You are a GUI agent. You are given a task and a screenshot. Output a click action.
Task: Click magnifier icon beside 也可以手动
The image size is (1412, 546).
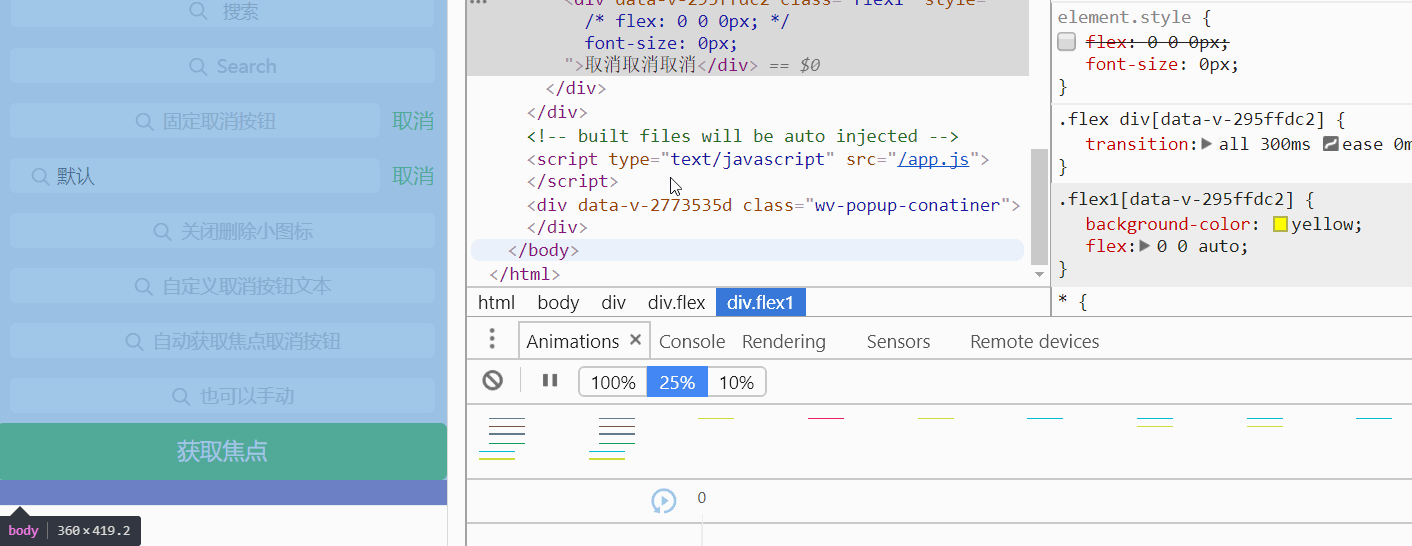click(181, 396)
